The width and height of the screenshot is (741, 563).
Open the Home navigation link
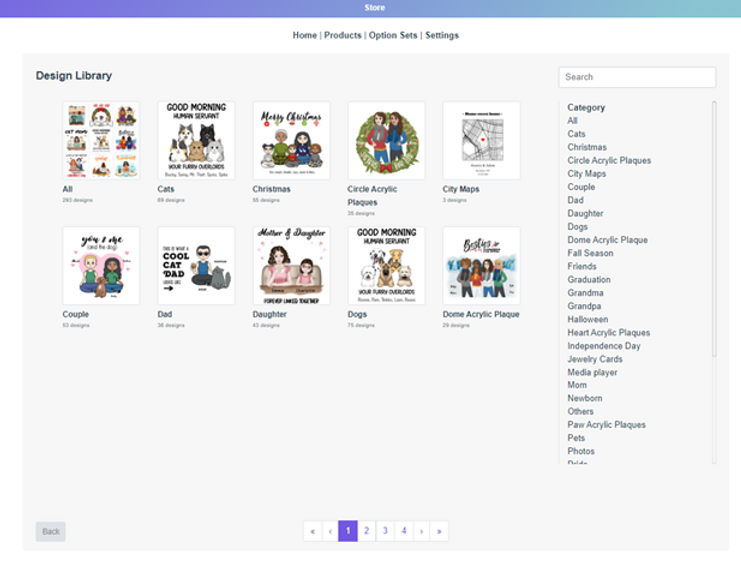click(x=304, y=35)
